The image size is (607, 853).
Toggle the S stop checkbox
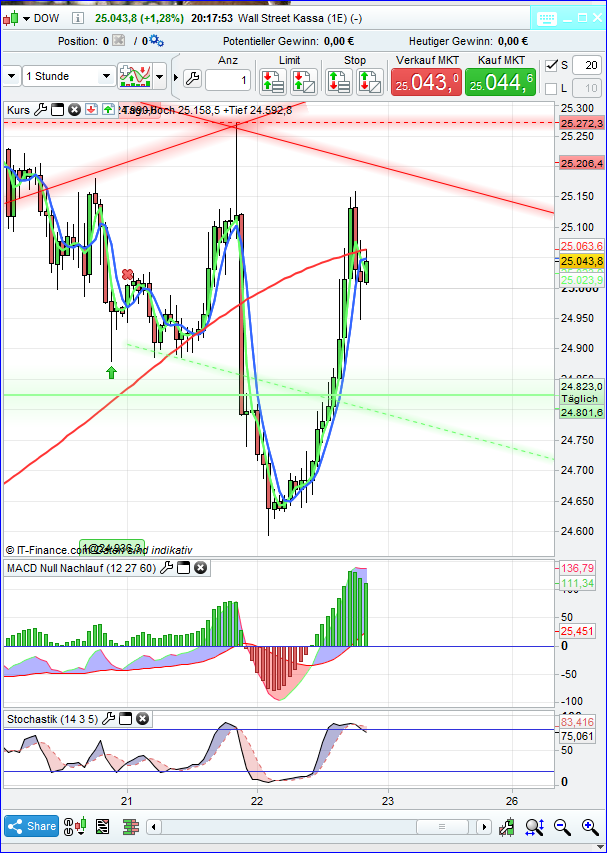(x=552, y=65)
